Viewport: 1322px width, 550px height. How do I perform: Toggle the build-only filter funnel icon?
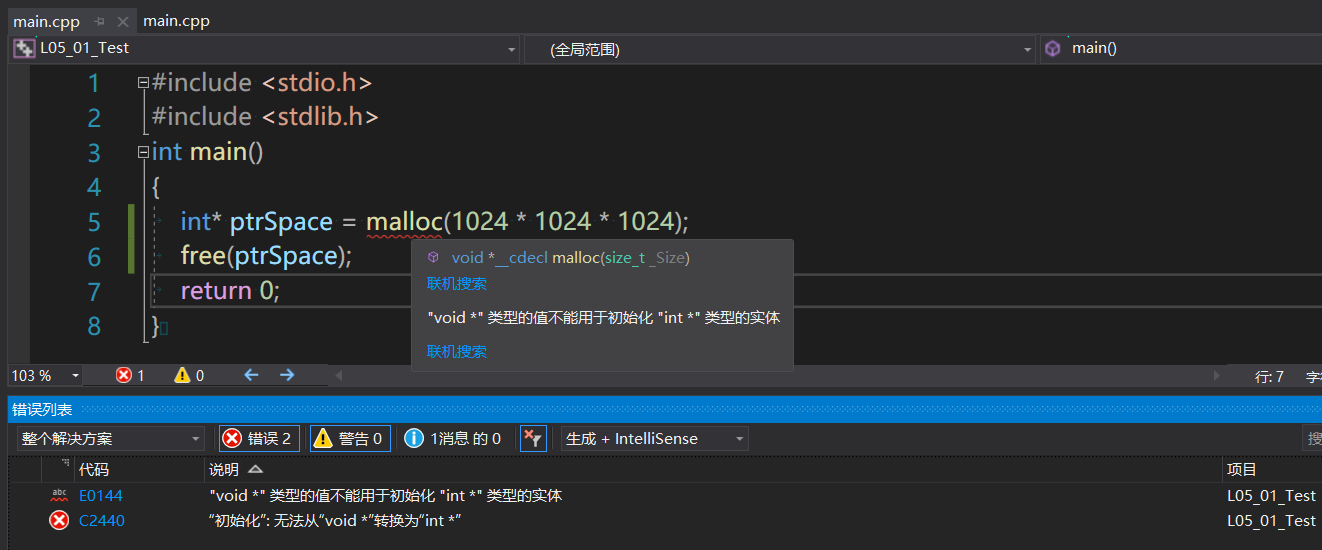pyautogui.click(x=533, y=438)
